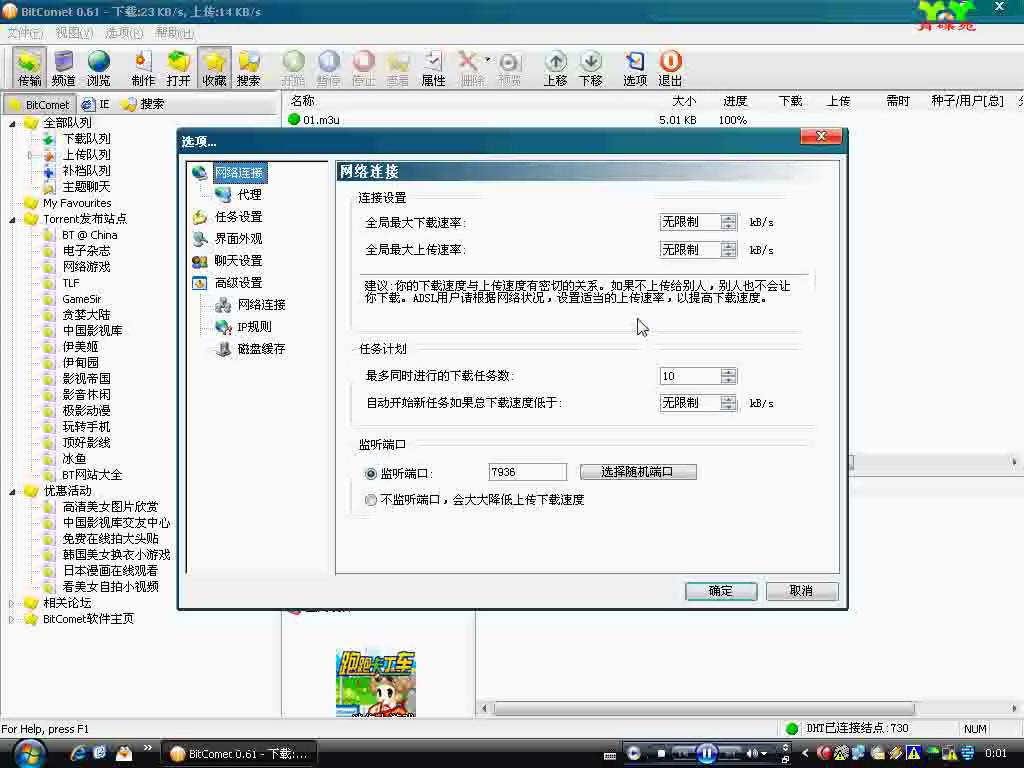Click the 最多同时进行的下载任务数 spinner arrows
The width and height of the screenshot is (1024, 768).
[x=728, y=376]
